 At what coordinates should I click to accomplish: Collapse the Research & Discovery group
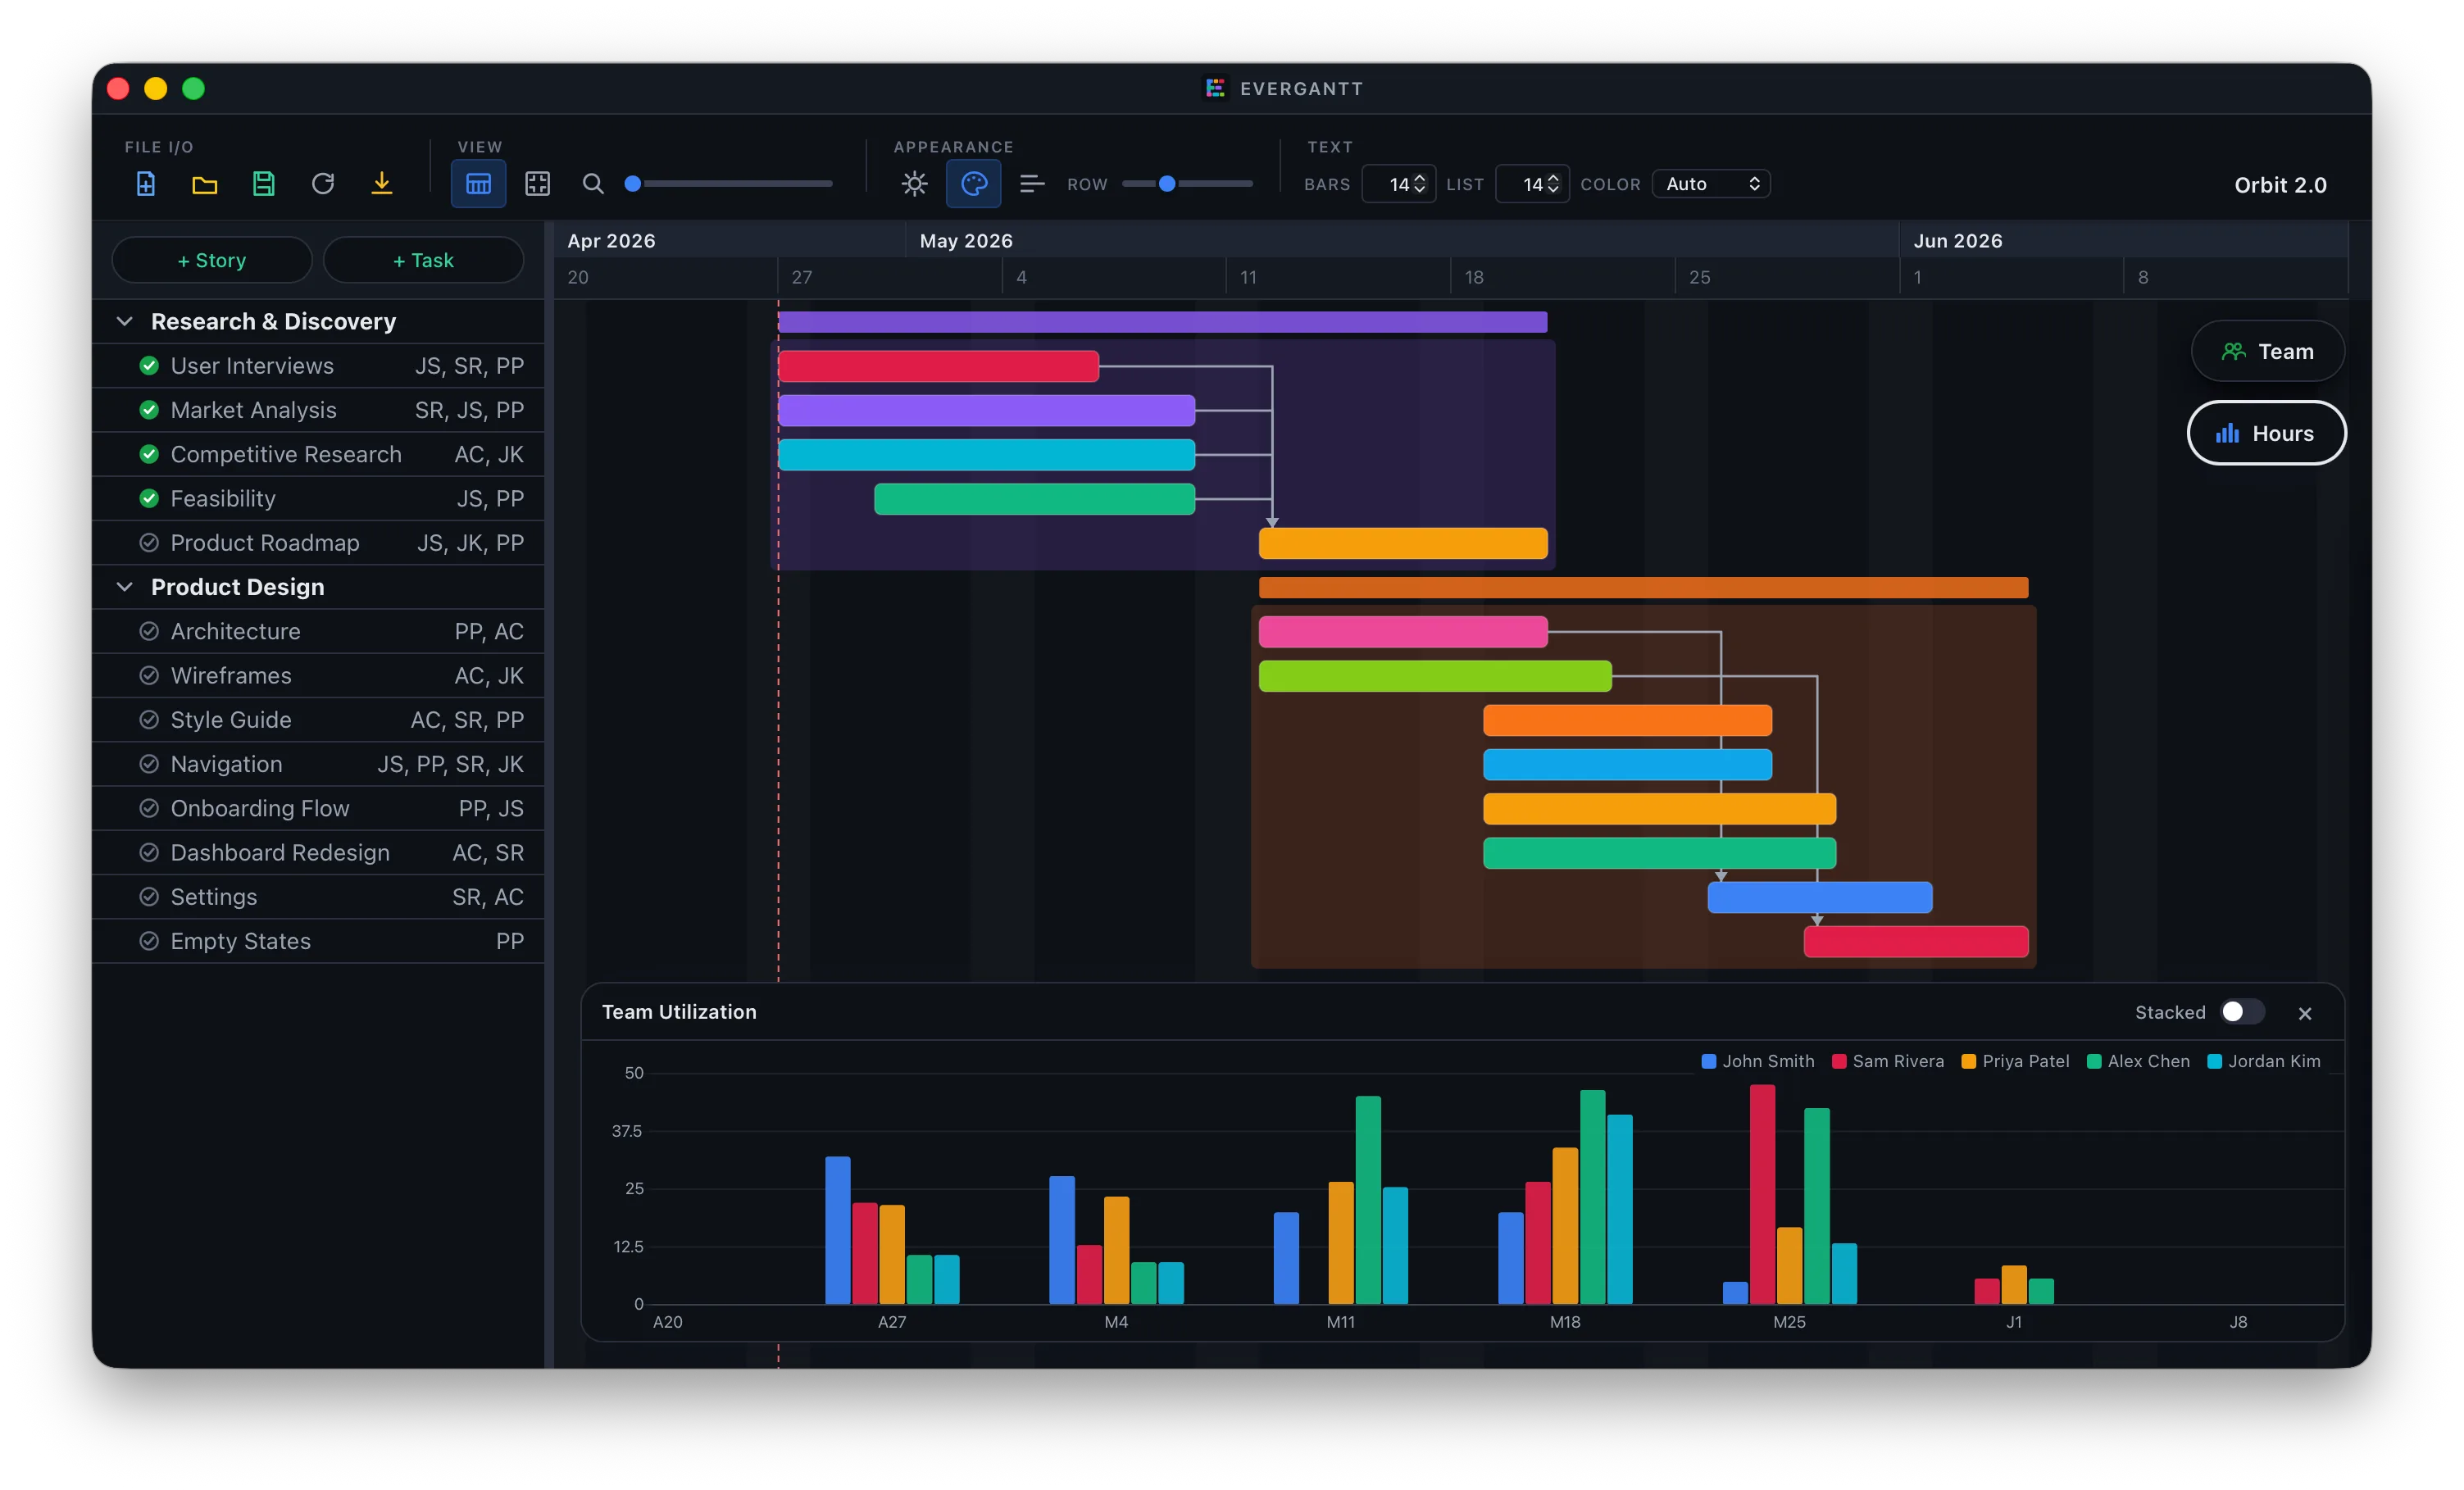point(125,322)
